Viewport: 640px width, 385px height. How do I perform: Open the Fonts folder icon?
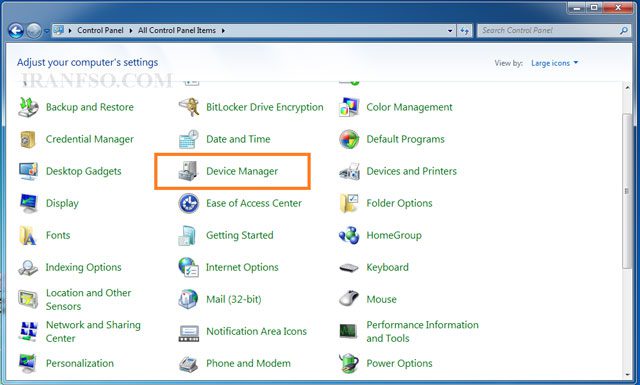pyautogui.click(x=28, y=236)
